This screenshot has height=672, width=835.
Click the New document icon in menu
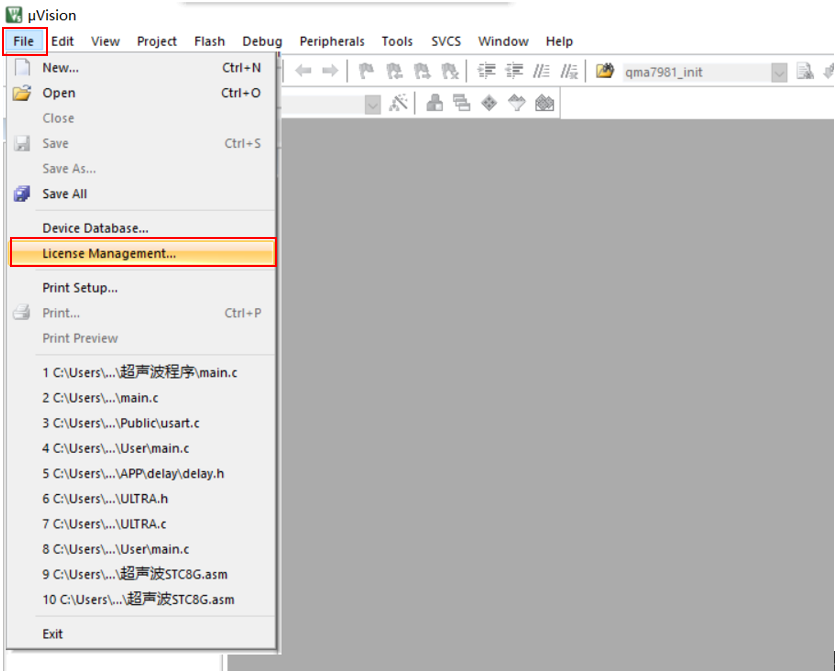coord(22,68)
